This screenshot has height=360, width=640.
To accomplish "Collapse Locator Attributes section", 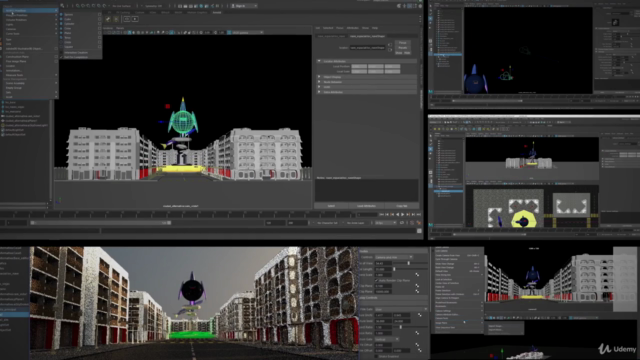I will pyautogui.click(x=367, y=61).
